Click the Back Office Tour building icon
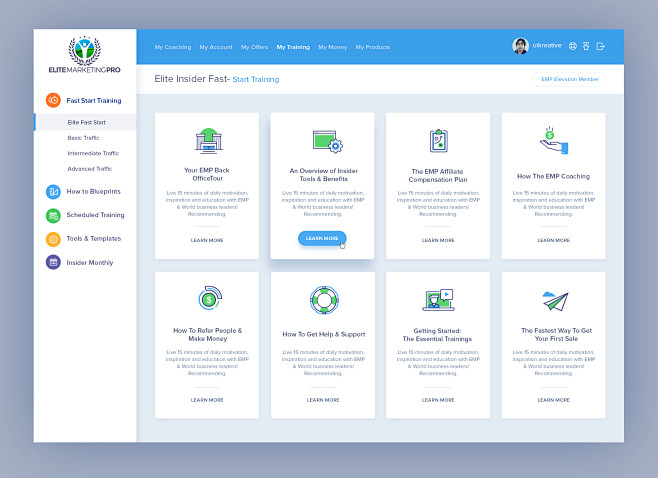 pyautogui.click(x=209, y=141)
